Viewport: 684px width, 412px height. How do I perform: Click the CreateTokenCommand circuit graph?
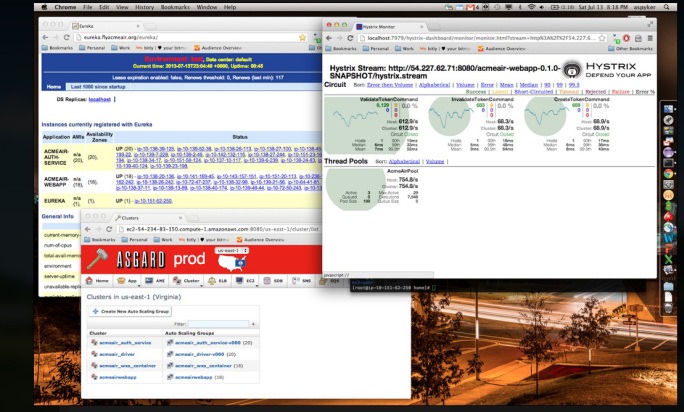(x=545, y=116)
